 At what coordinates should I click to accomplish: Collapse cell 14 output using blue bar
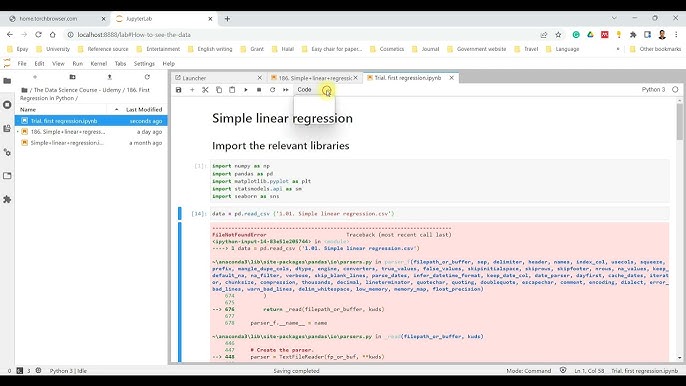tap(179, 292)
